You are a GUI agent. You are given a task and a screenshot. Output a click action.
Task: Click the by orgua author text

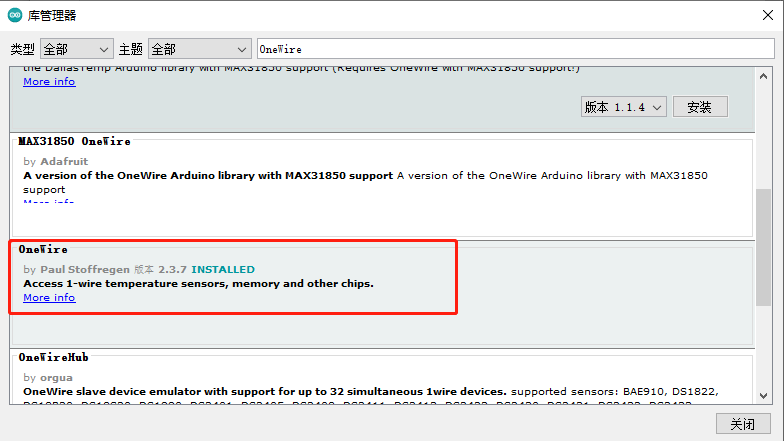[x=48, y=378]
